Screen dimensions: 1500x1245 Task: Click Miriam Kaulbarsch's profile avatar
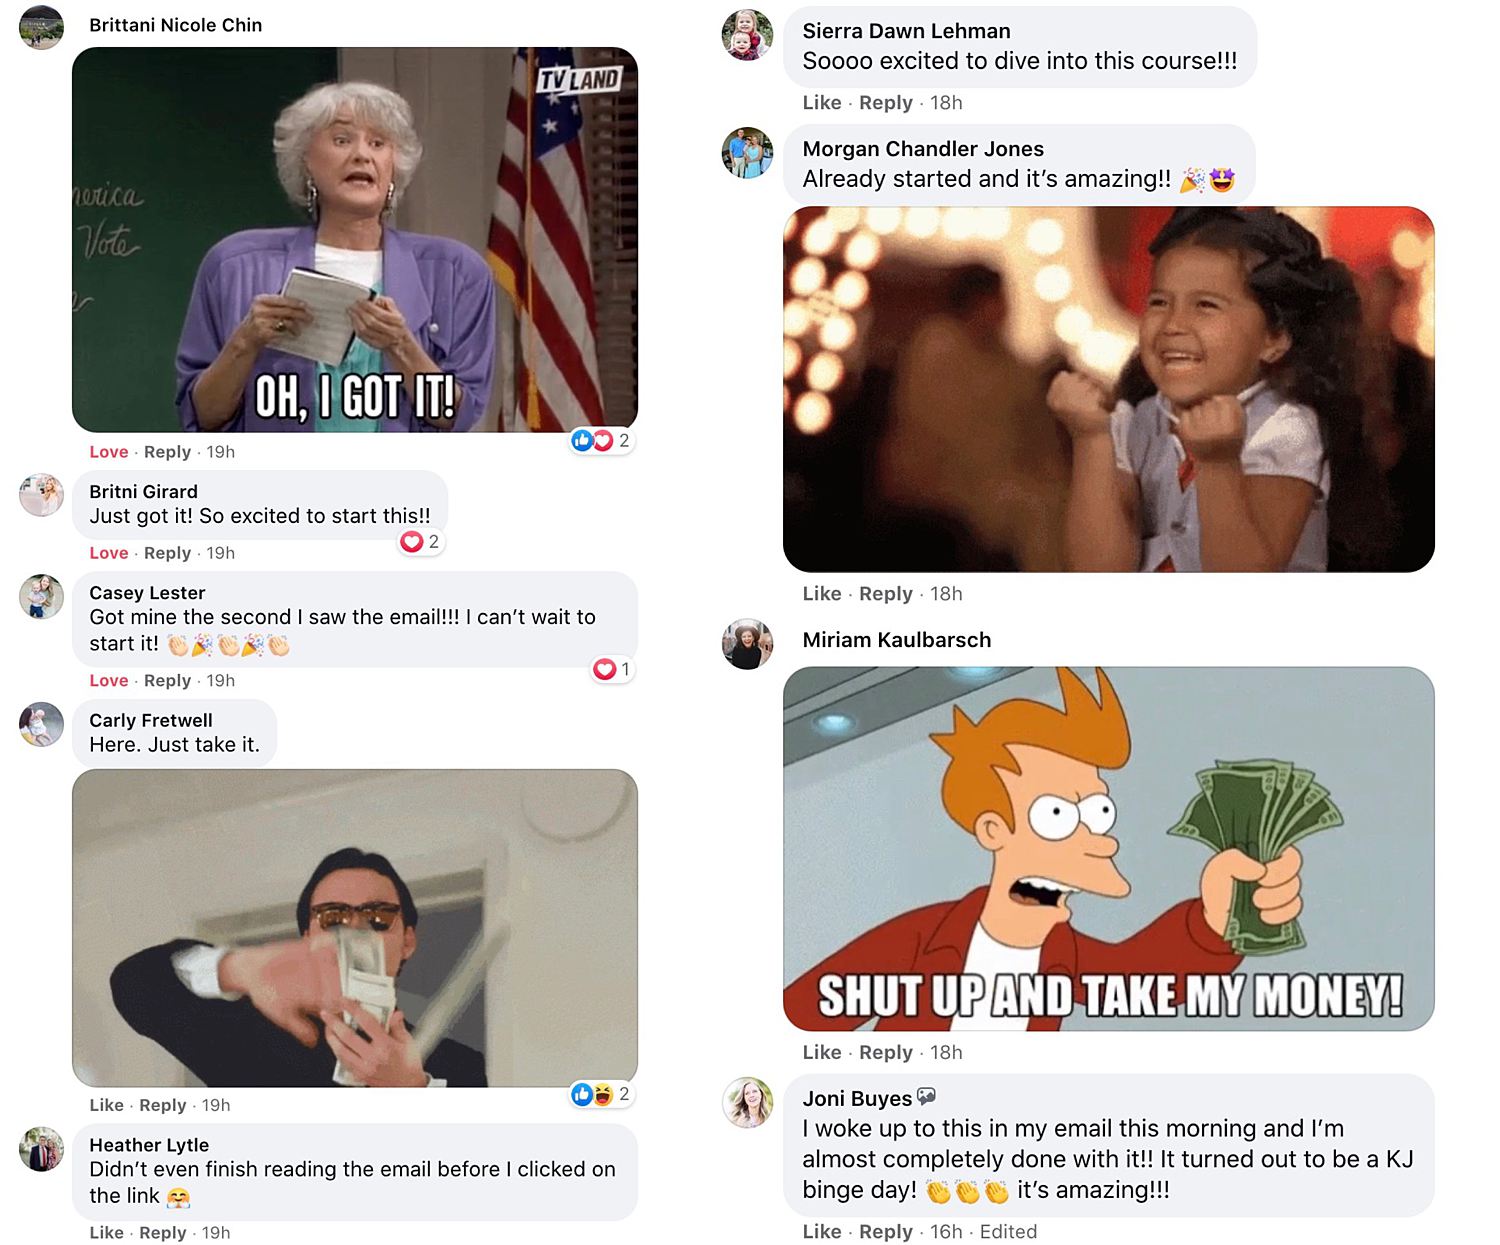click(747, 644)
